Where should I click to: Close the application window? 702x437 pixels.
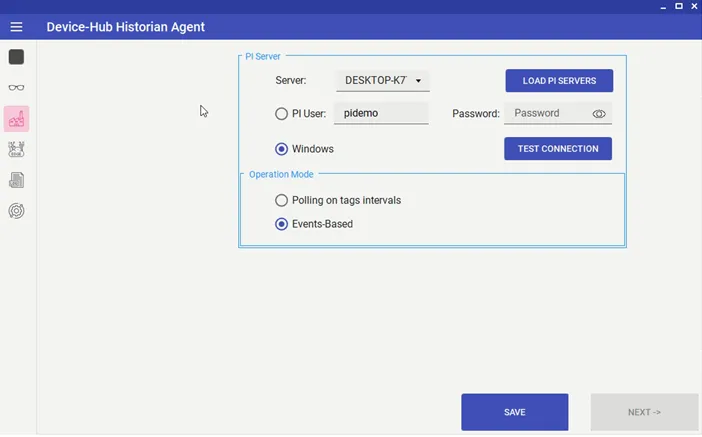[x=694, y=6]
